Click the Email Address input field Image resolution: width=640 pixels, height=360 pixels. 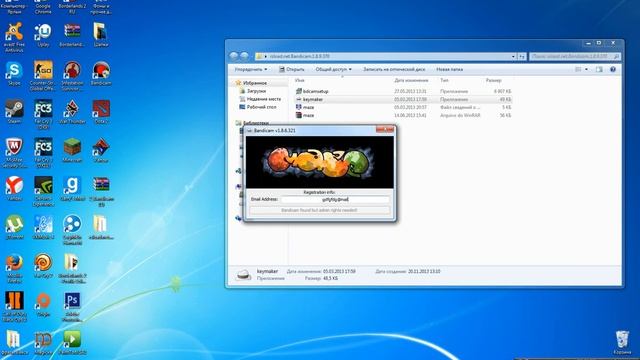coord(335,199)
